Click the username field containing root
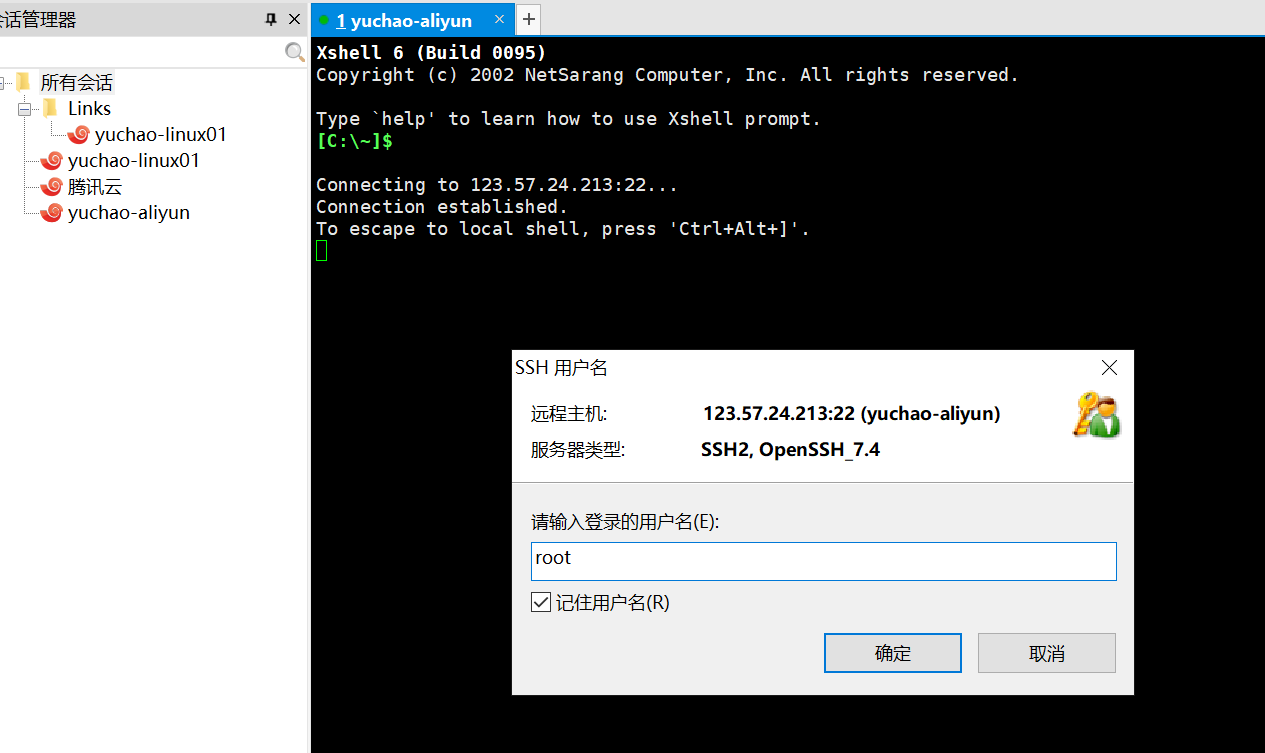The image size is (1265, 753). pyautogui.click(x=823, y=561)
